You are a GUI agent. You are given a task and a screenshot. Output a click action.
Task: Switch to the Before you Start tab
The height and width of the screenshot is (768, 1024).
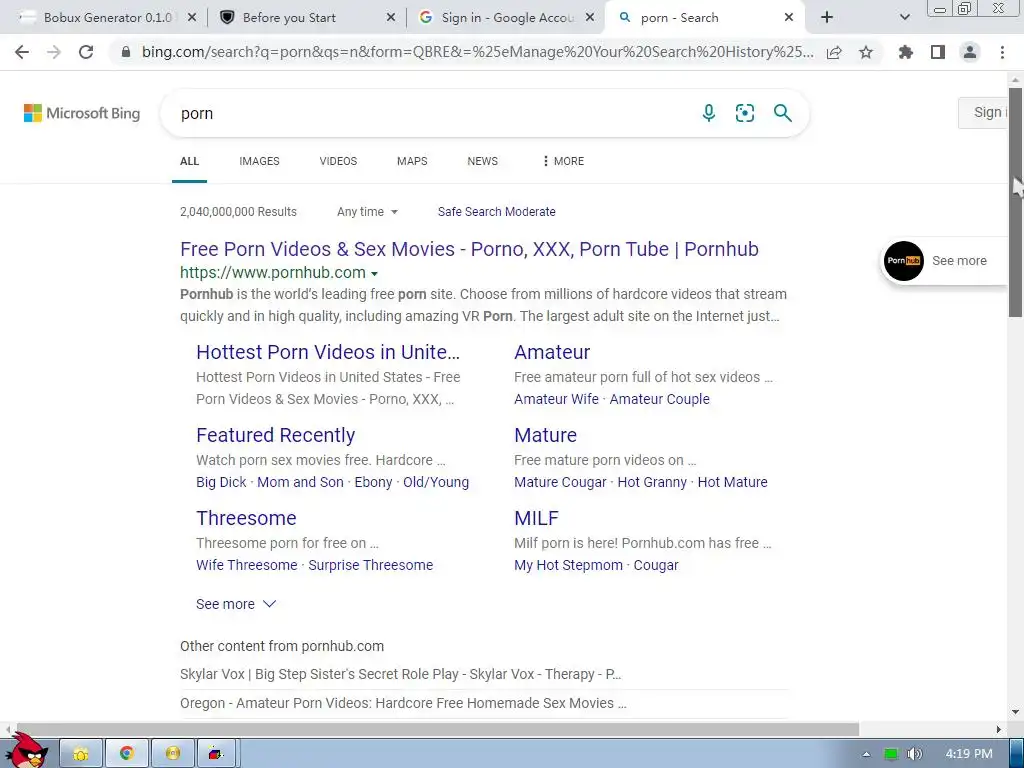(x=289, y=18)
